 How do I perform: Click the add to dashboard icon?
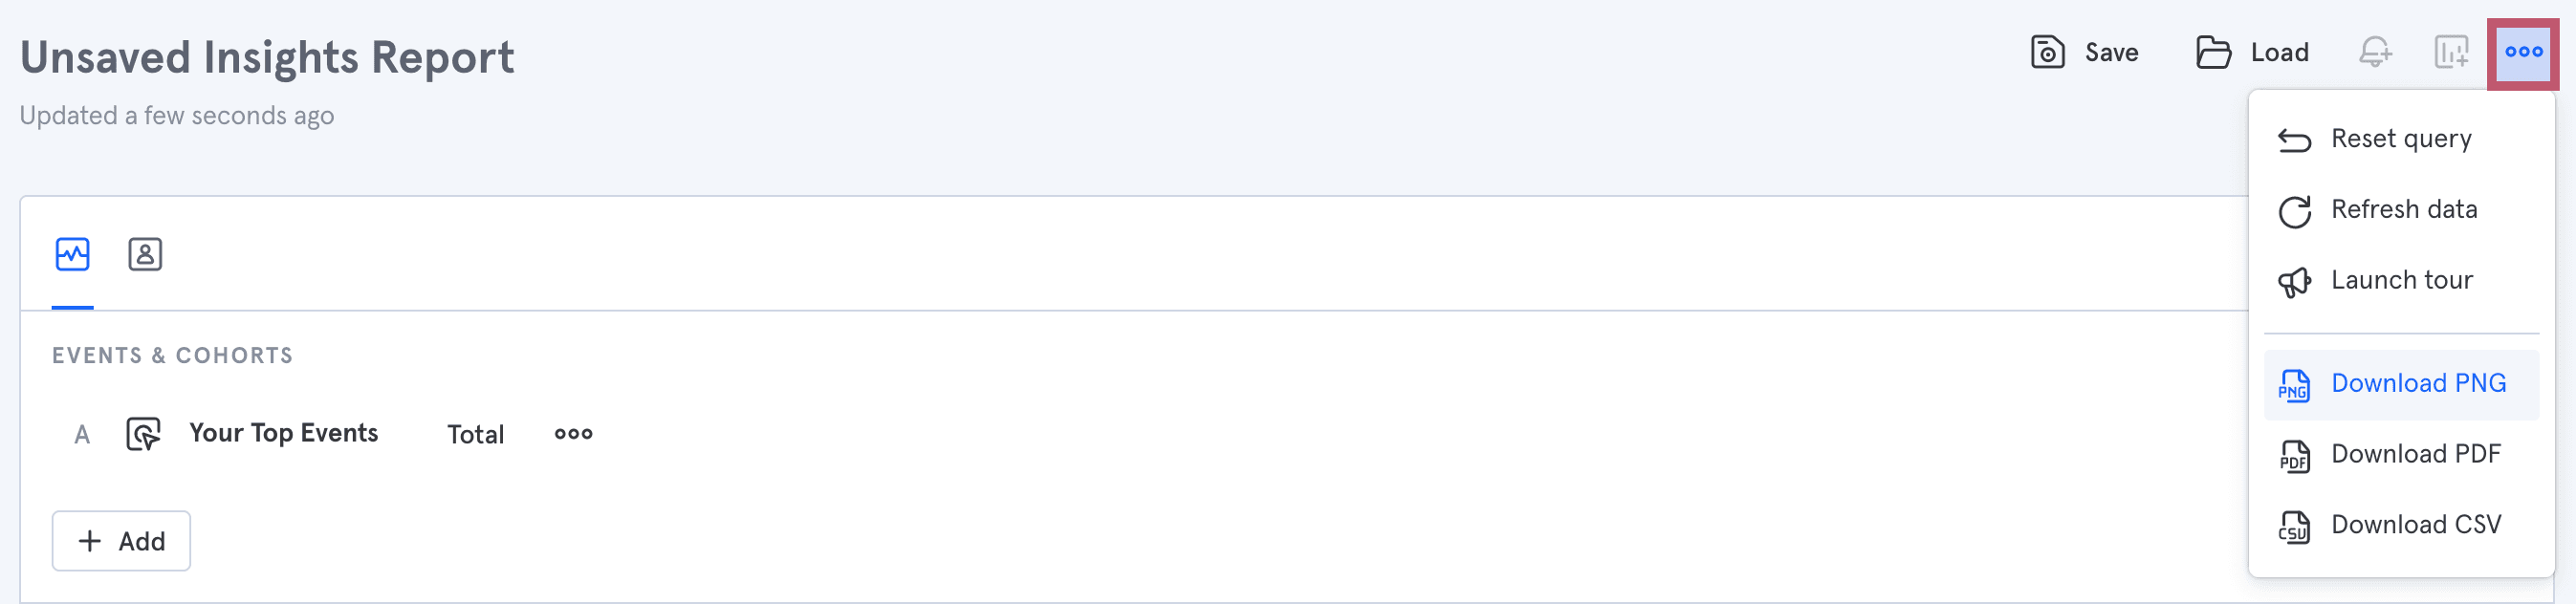coord(2451,52)
